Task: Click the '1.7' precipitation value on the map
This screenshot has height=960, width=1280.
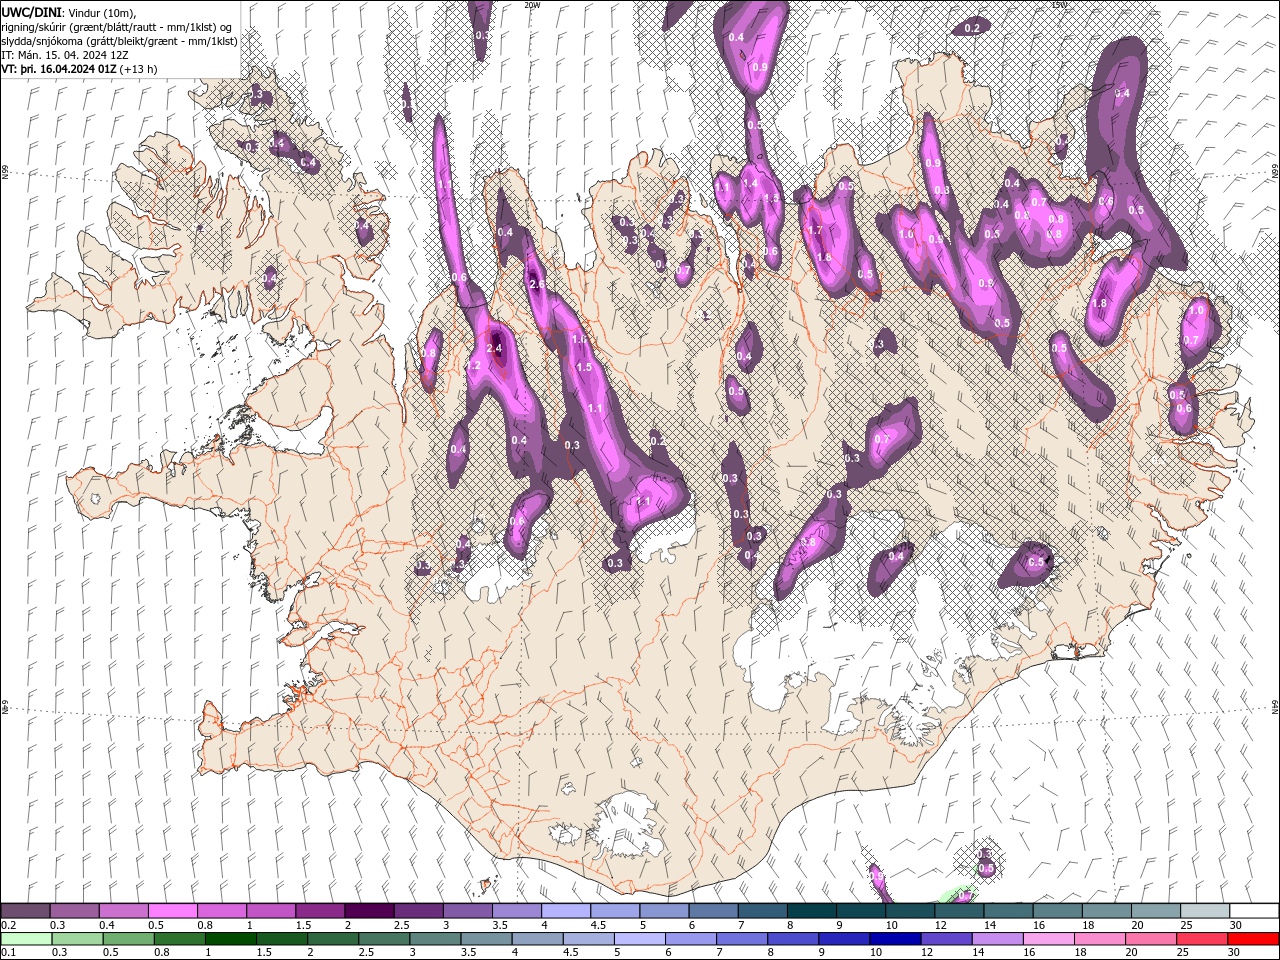Action: coord(814,230)
